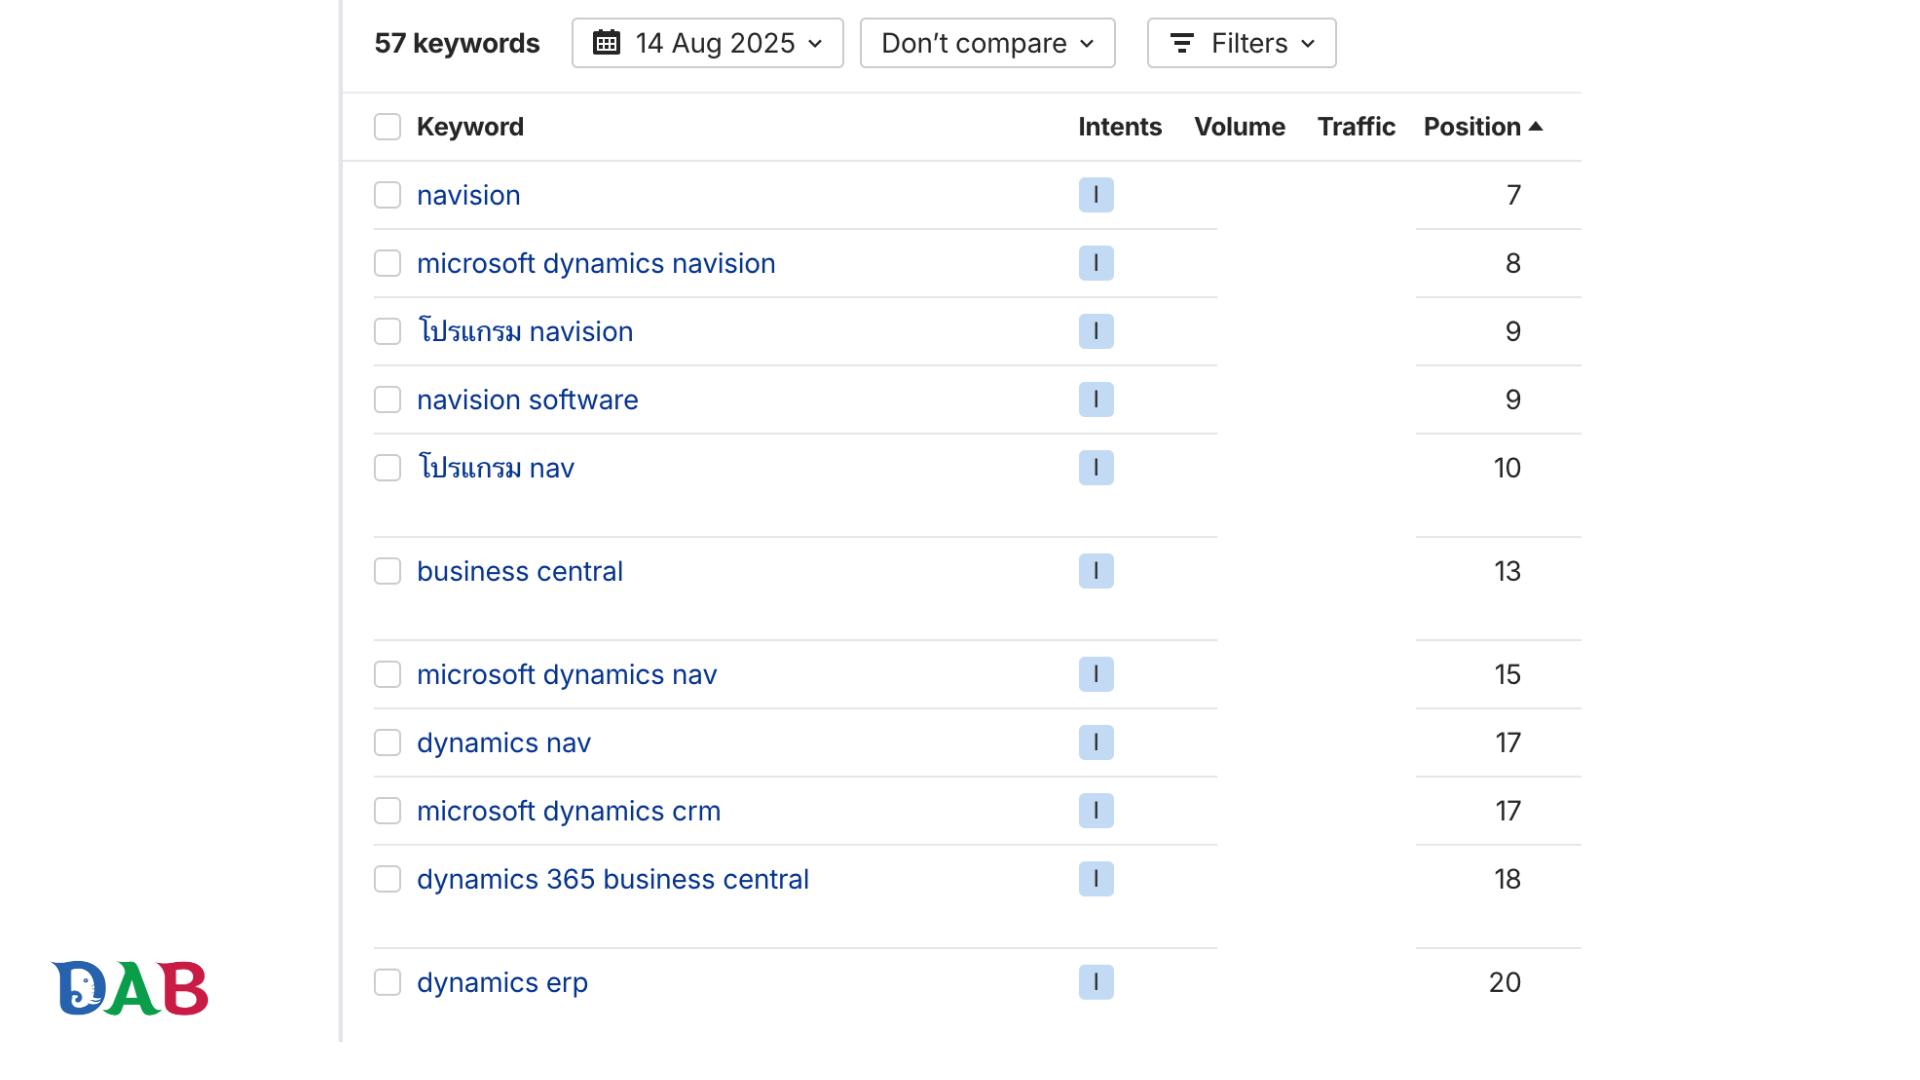Open the โปรแกรม nav keyword link
Viewport: 1920px width, 1080px height.
point(495,468)
